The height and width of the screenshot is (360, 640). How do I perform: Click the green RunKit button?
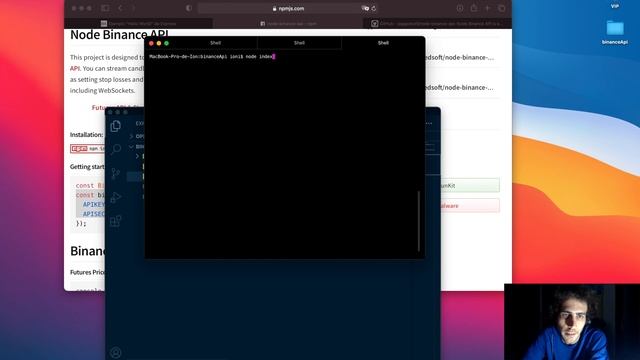point(462,185)
